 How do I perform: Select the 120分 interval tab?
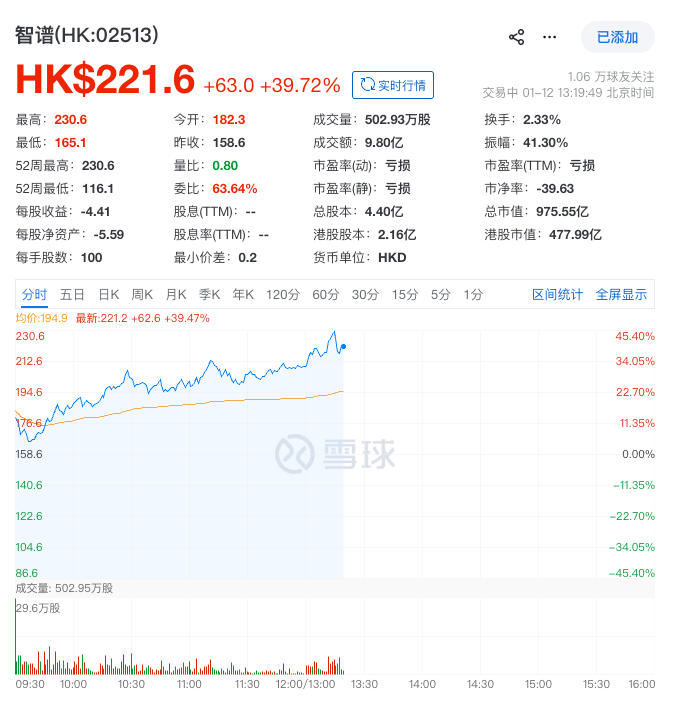tap(283, 294)
